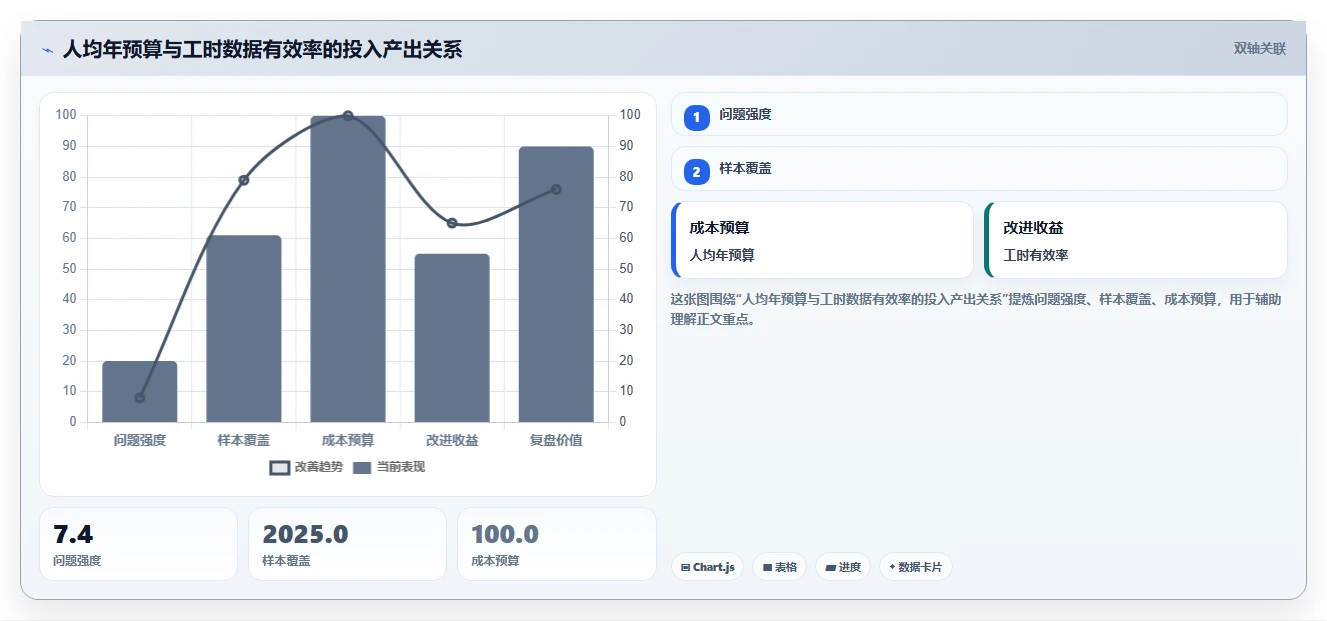Click the 改进收益 x-axis label
This screenshot has width=1327, height=621.
click(452, 440)
